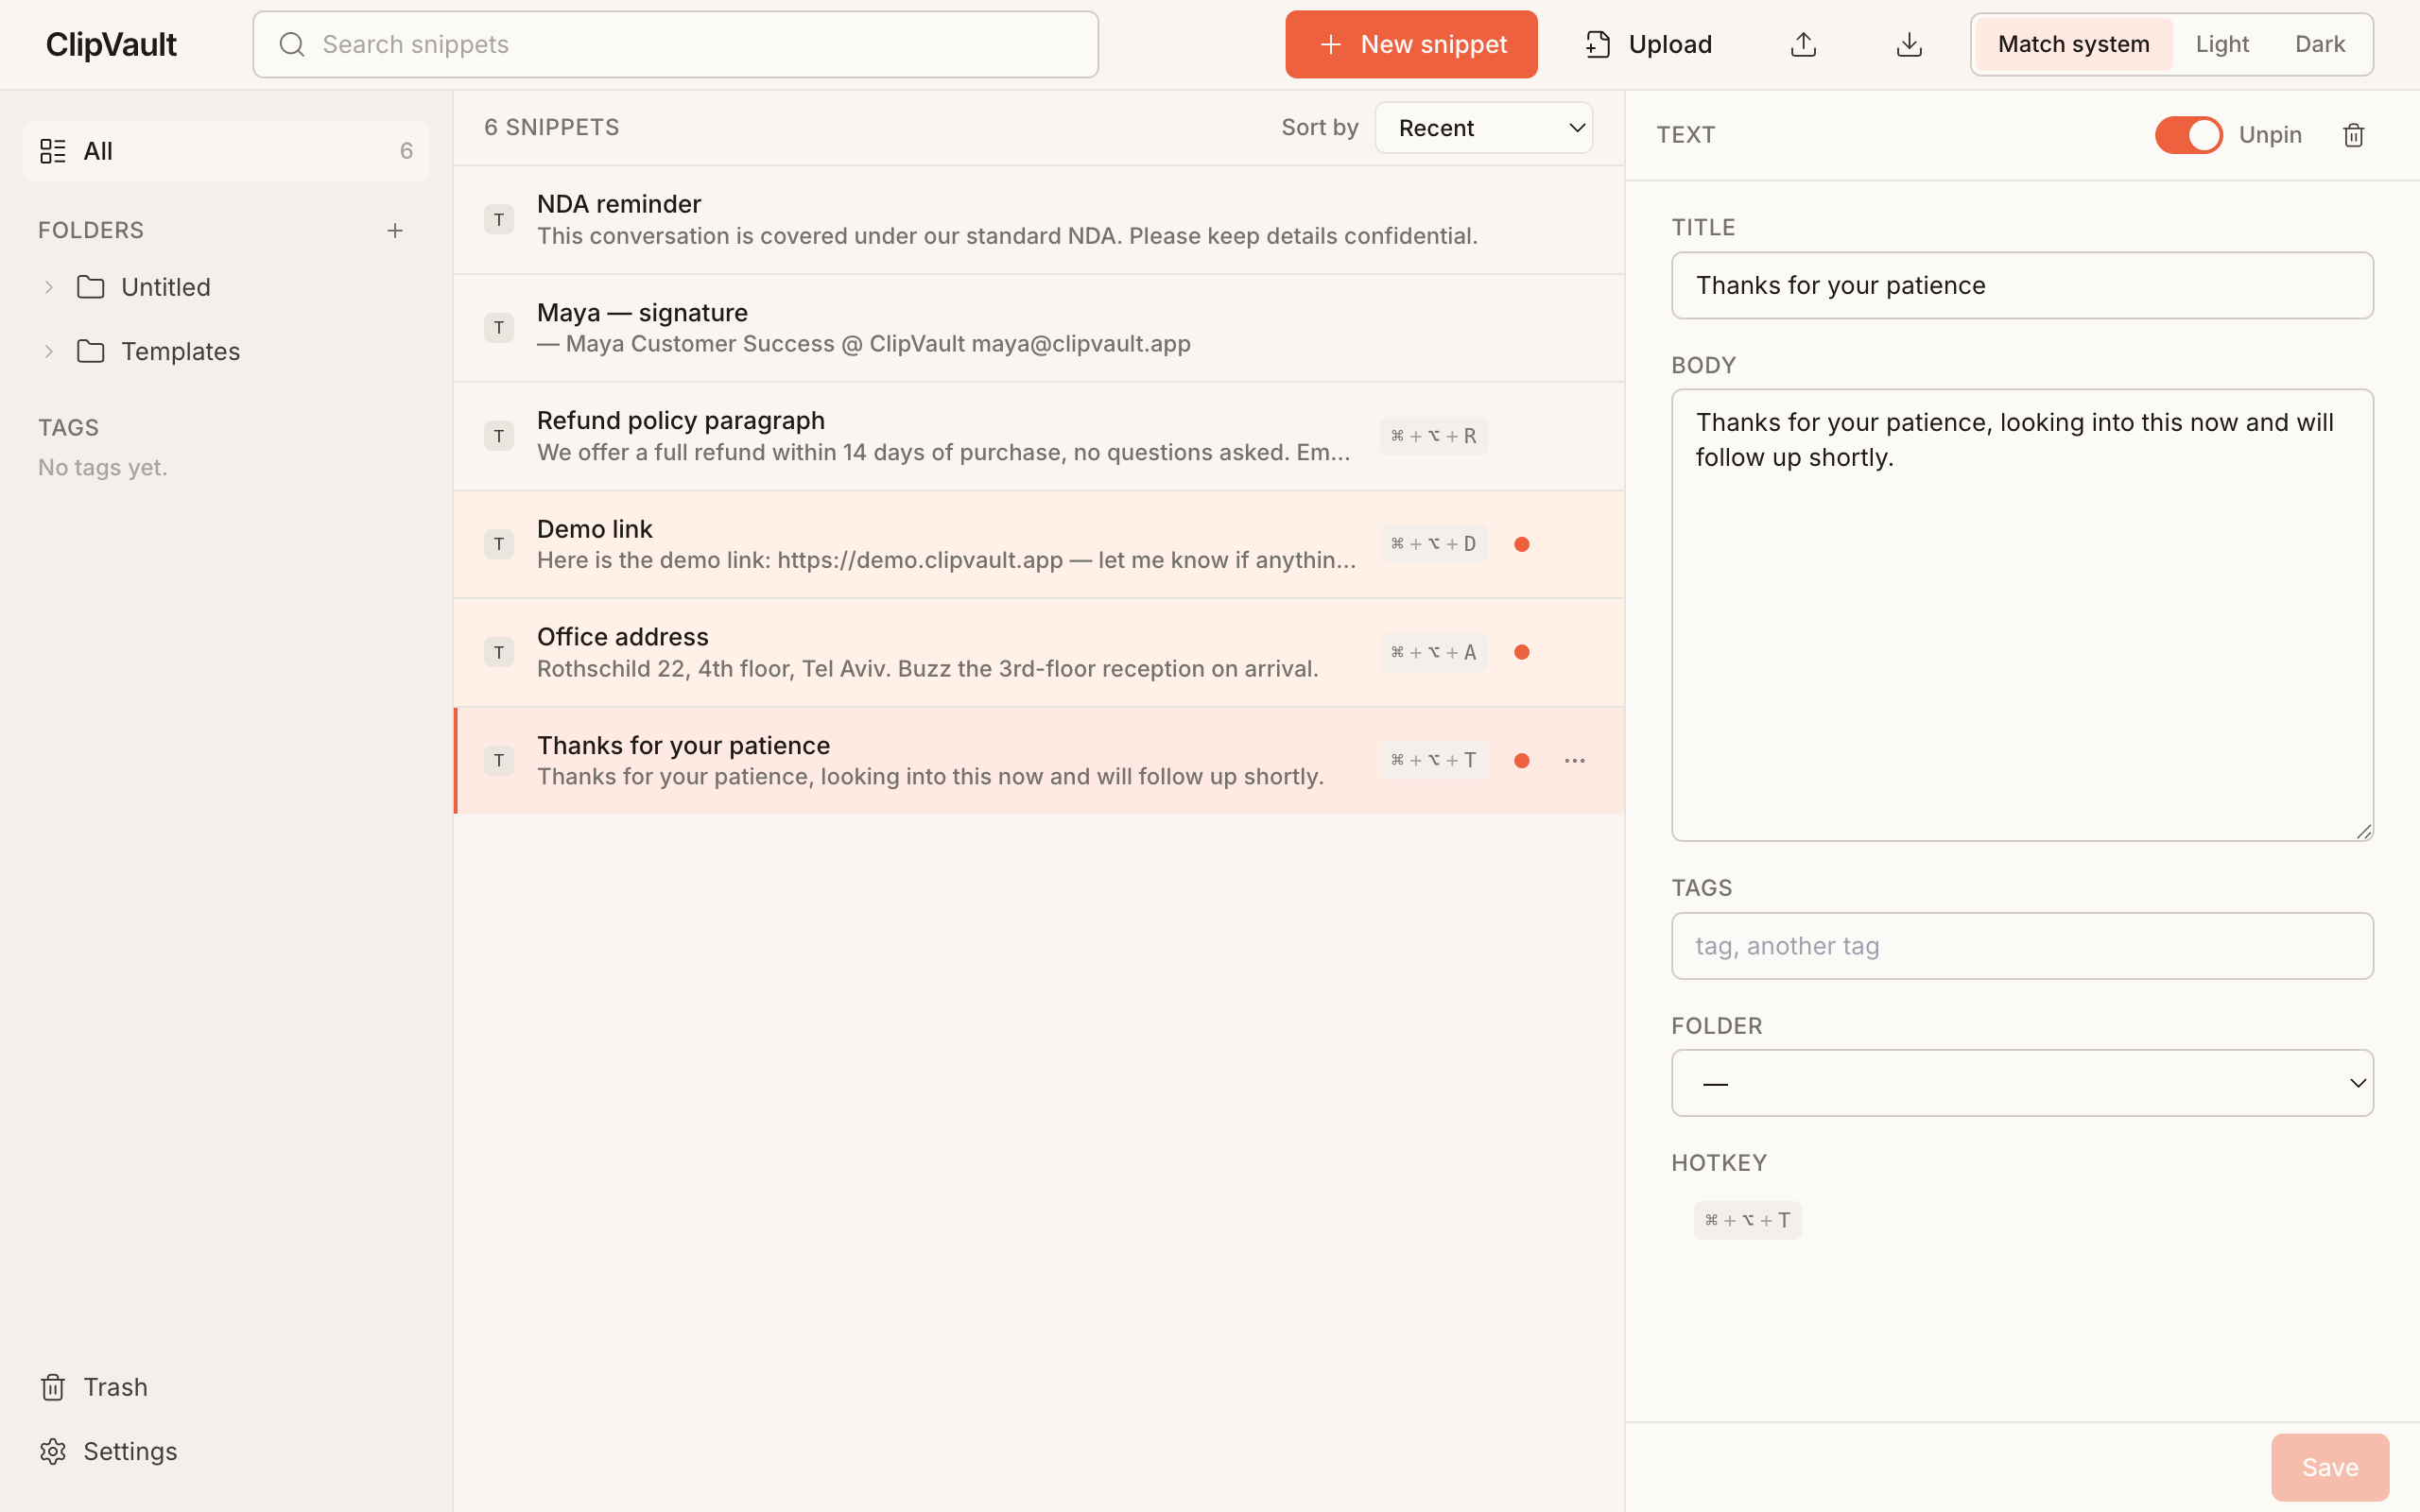This screenshot has height=1512, width=2420.
Task: Click the Tags input field
Action: [2022, 946]
